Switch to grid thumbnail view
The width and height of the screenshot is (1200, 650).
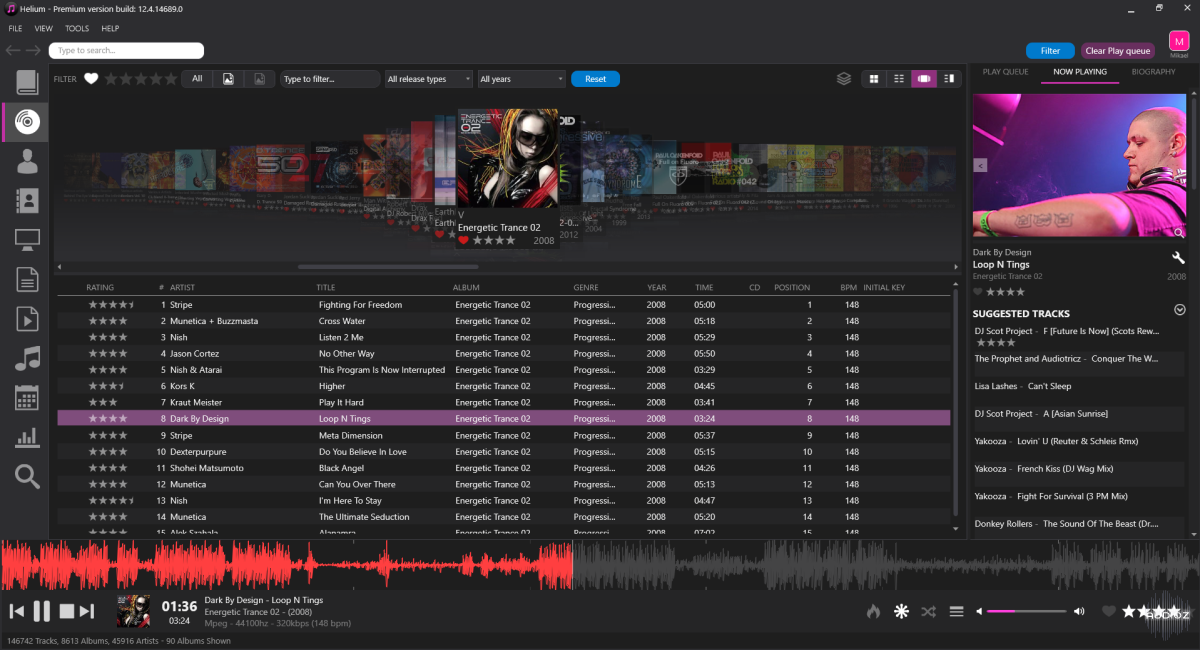[x=874, y=79]
